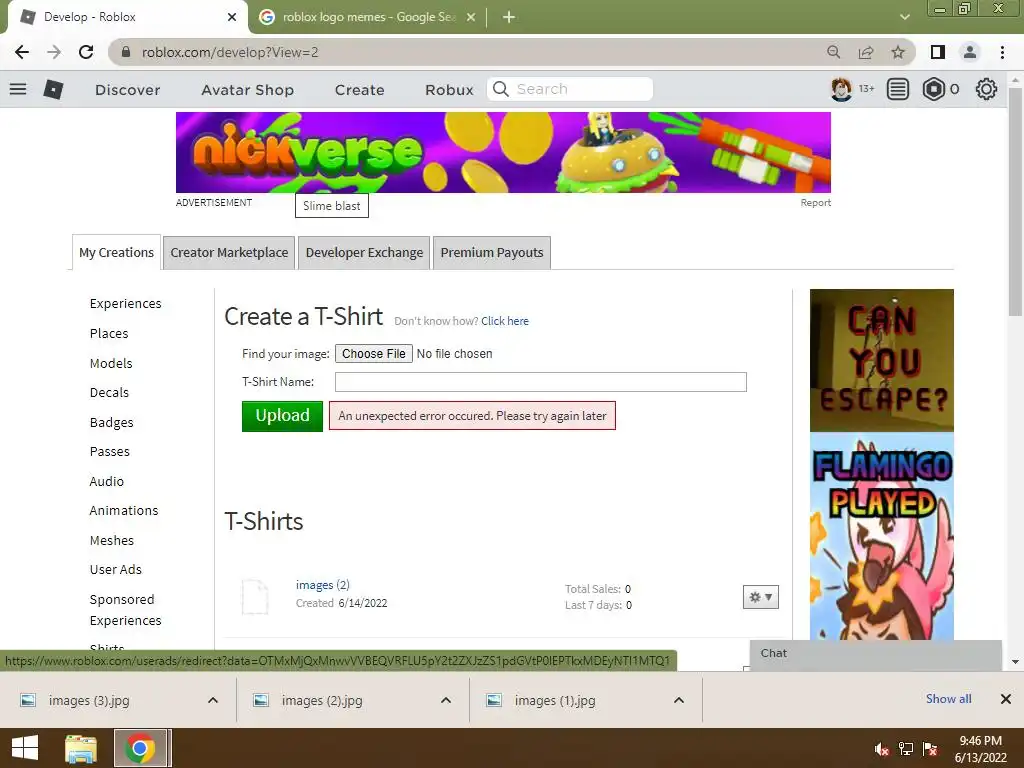Go back with browser back arrow

[x=22, y=52]
